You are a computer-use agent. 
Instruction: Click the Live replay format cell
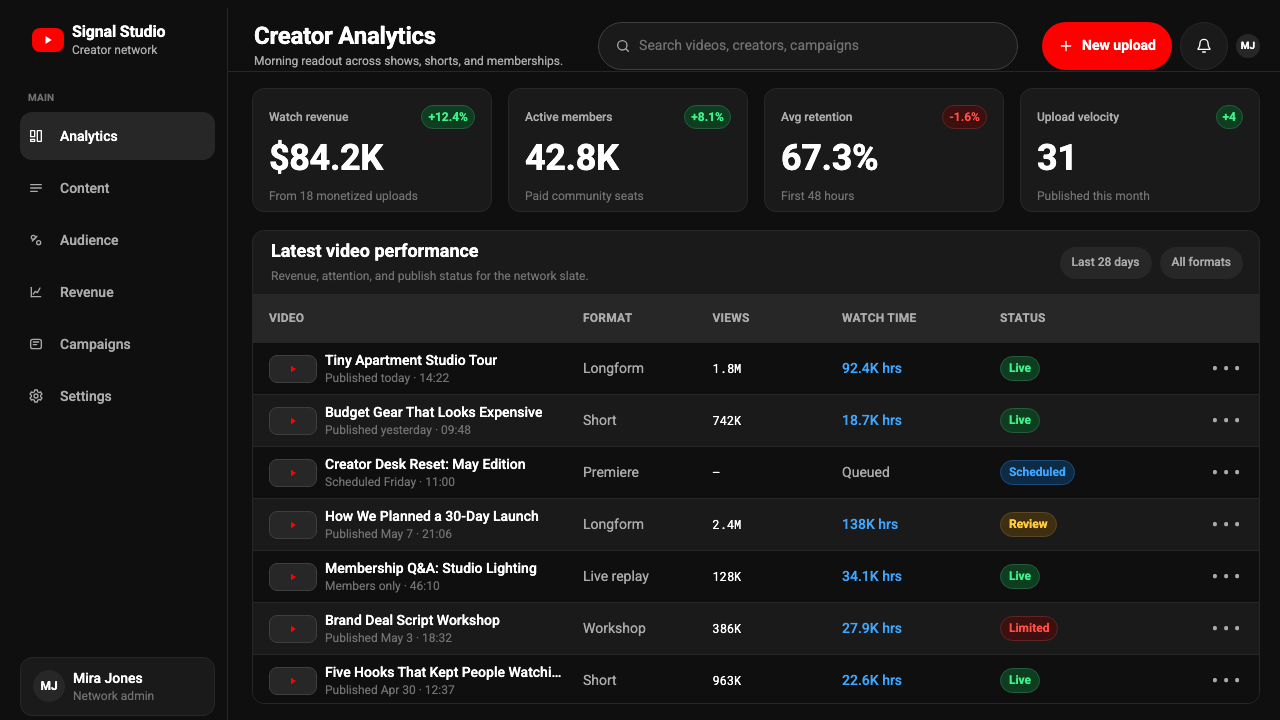pyautogui.click(x=616, y=576)
